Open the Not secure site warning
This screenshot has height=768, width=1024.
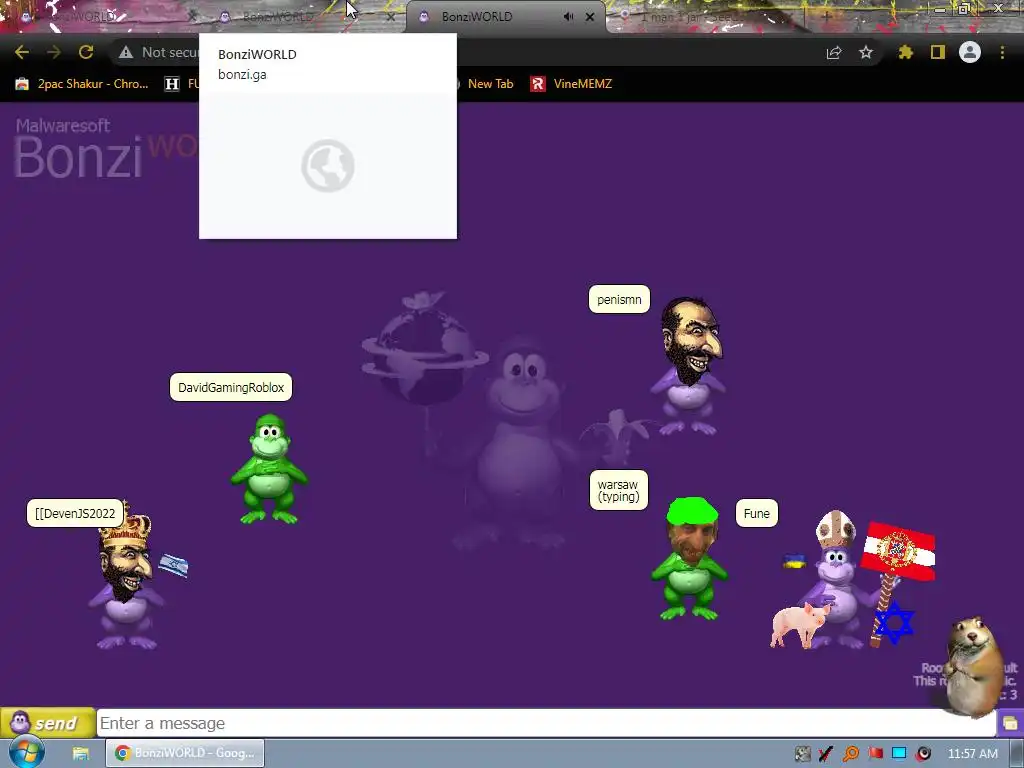tap(159, 52)
